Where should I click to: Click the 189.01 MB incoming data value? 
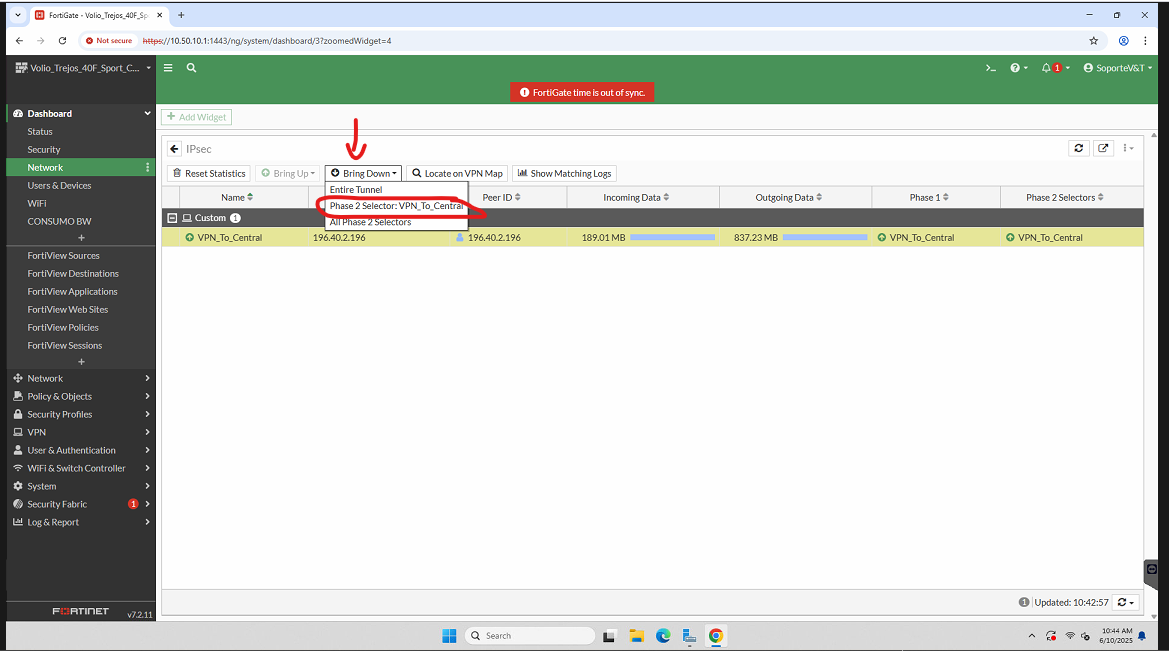(603, 238)
